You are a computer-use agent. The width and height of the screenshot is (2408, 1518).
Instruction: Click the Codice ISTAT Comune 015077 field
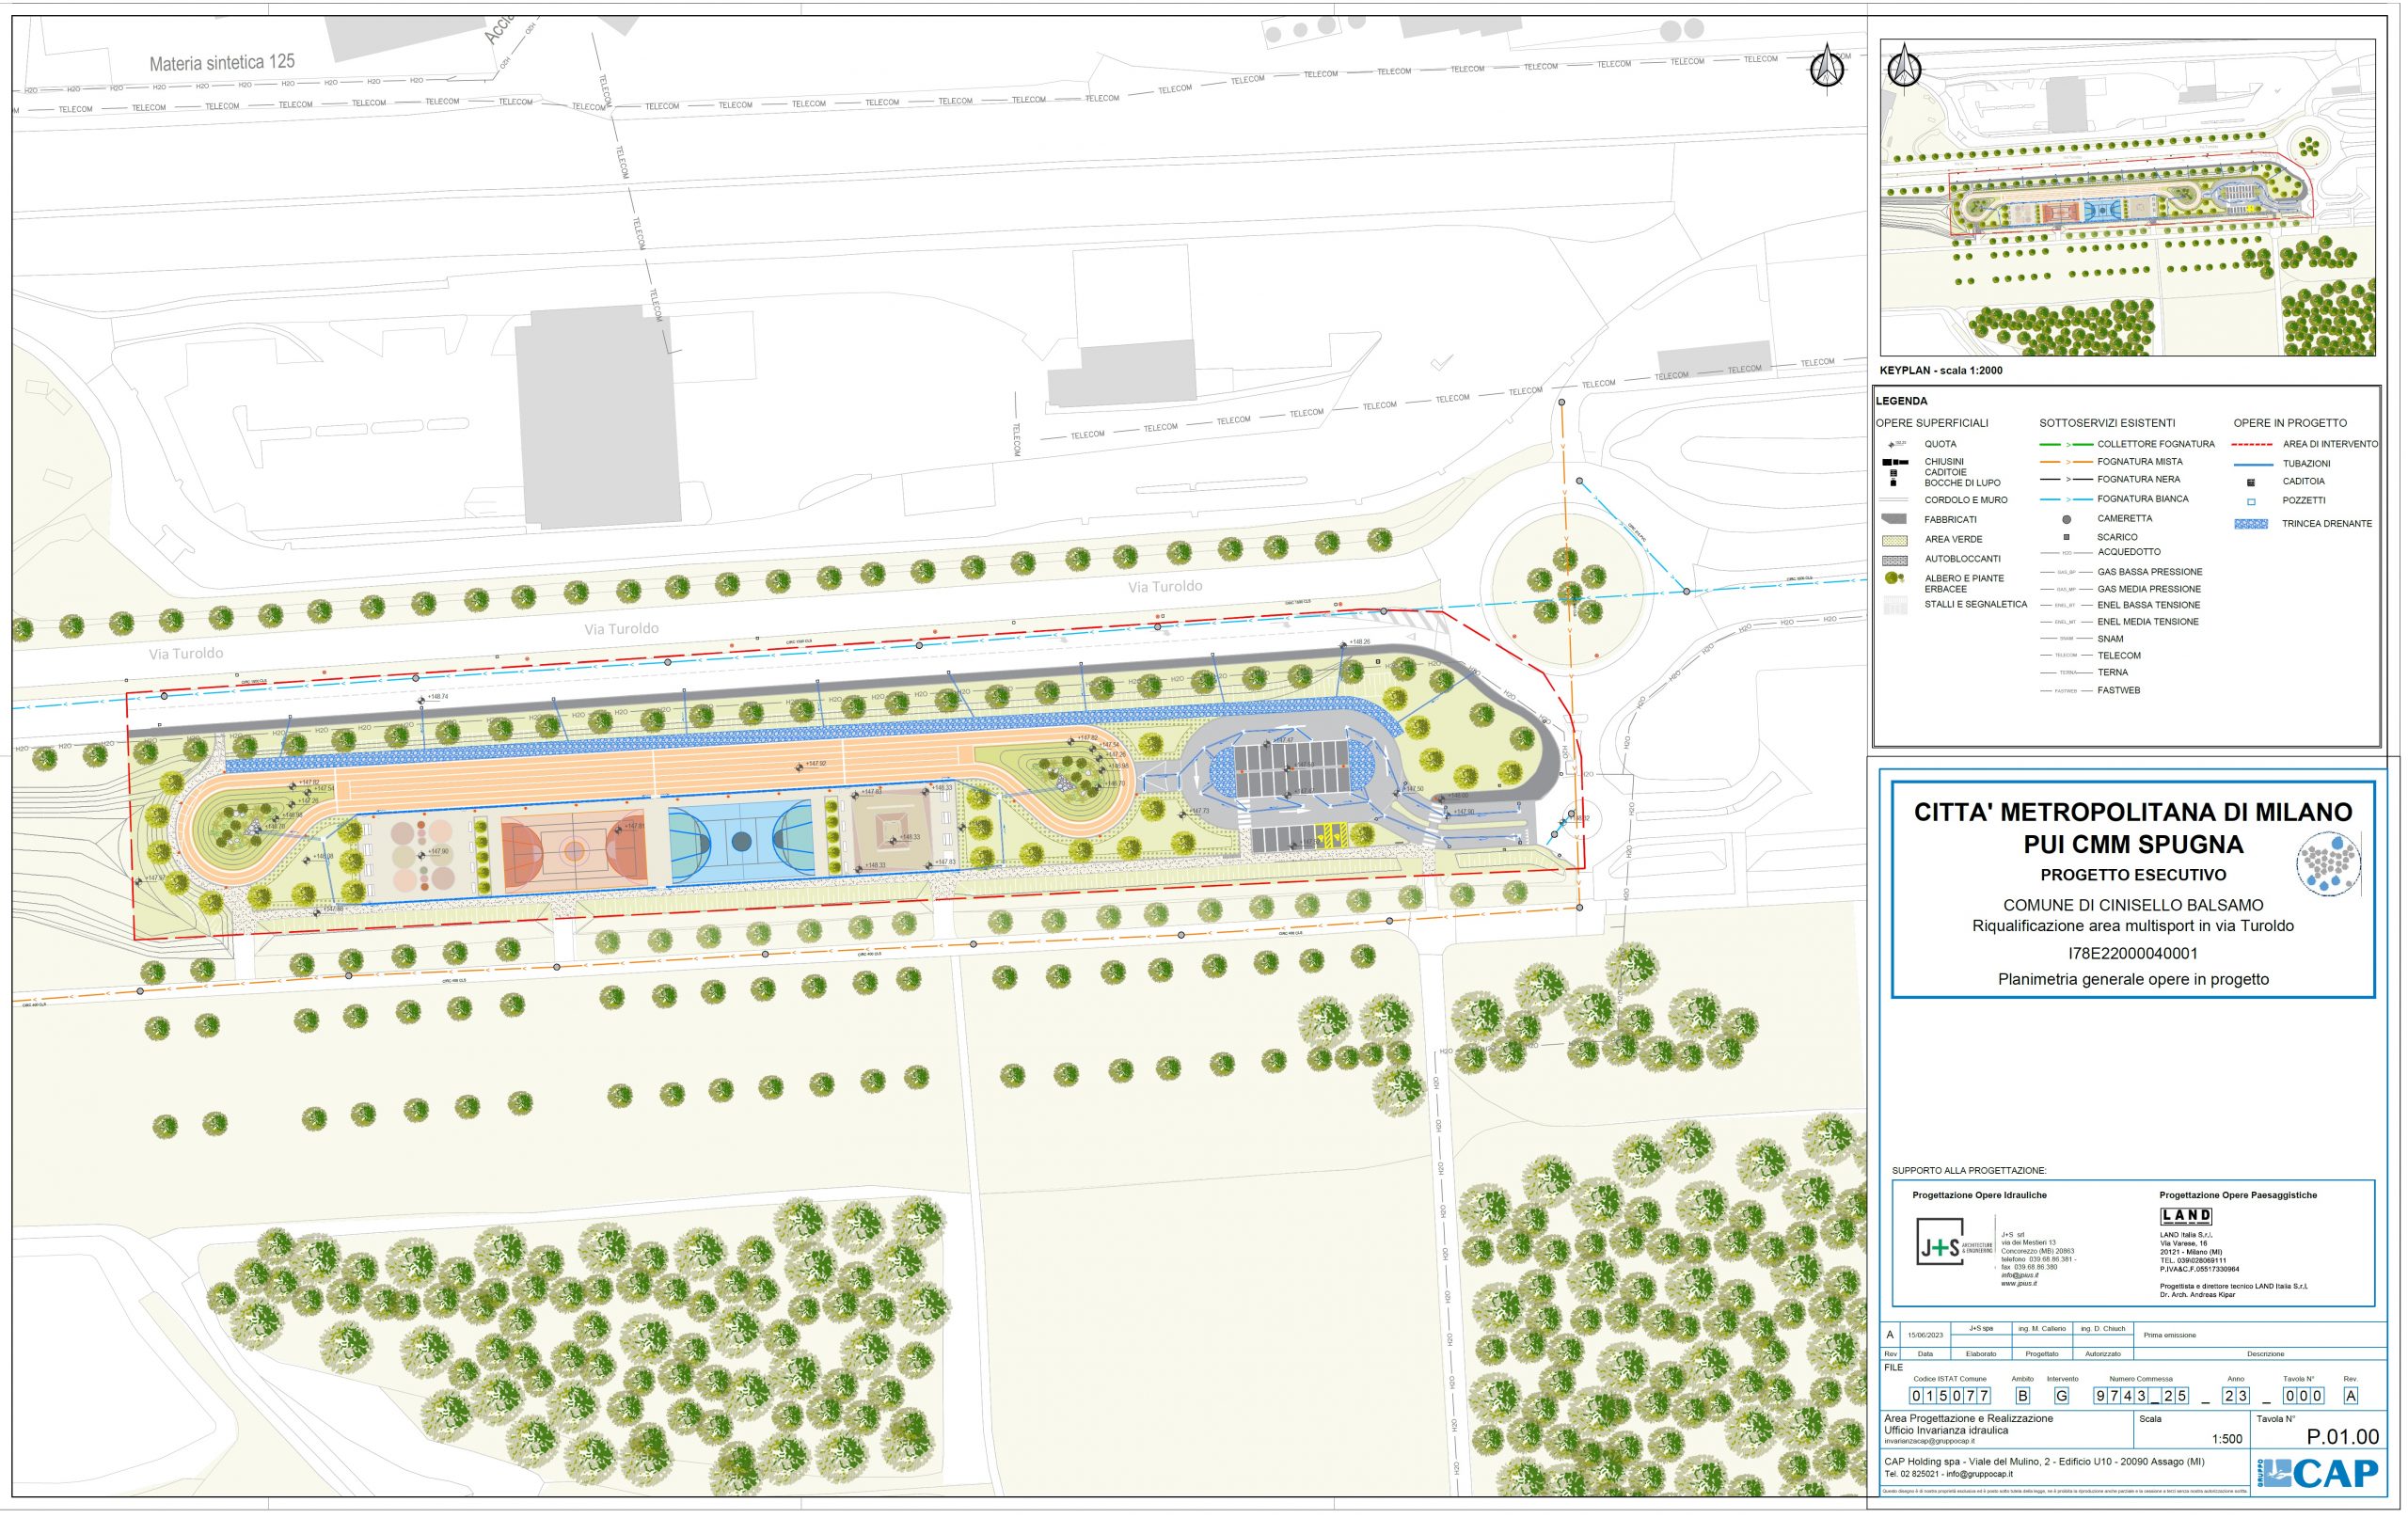(x=1950, y=1396)
